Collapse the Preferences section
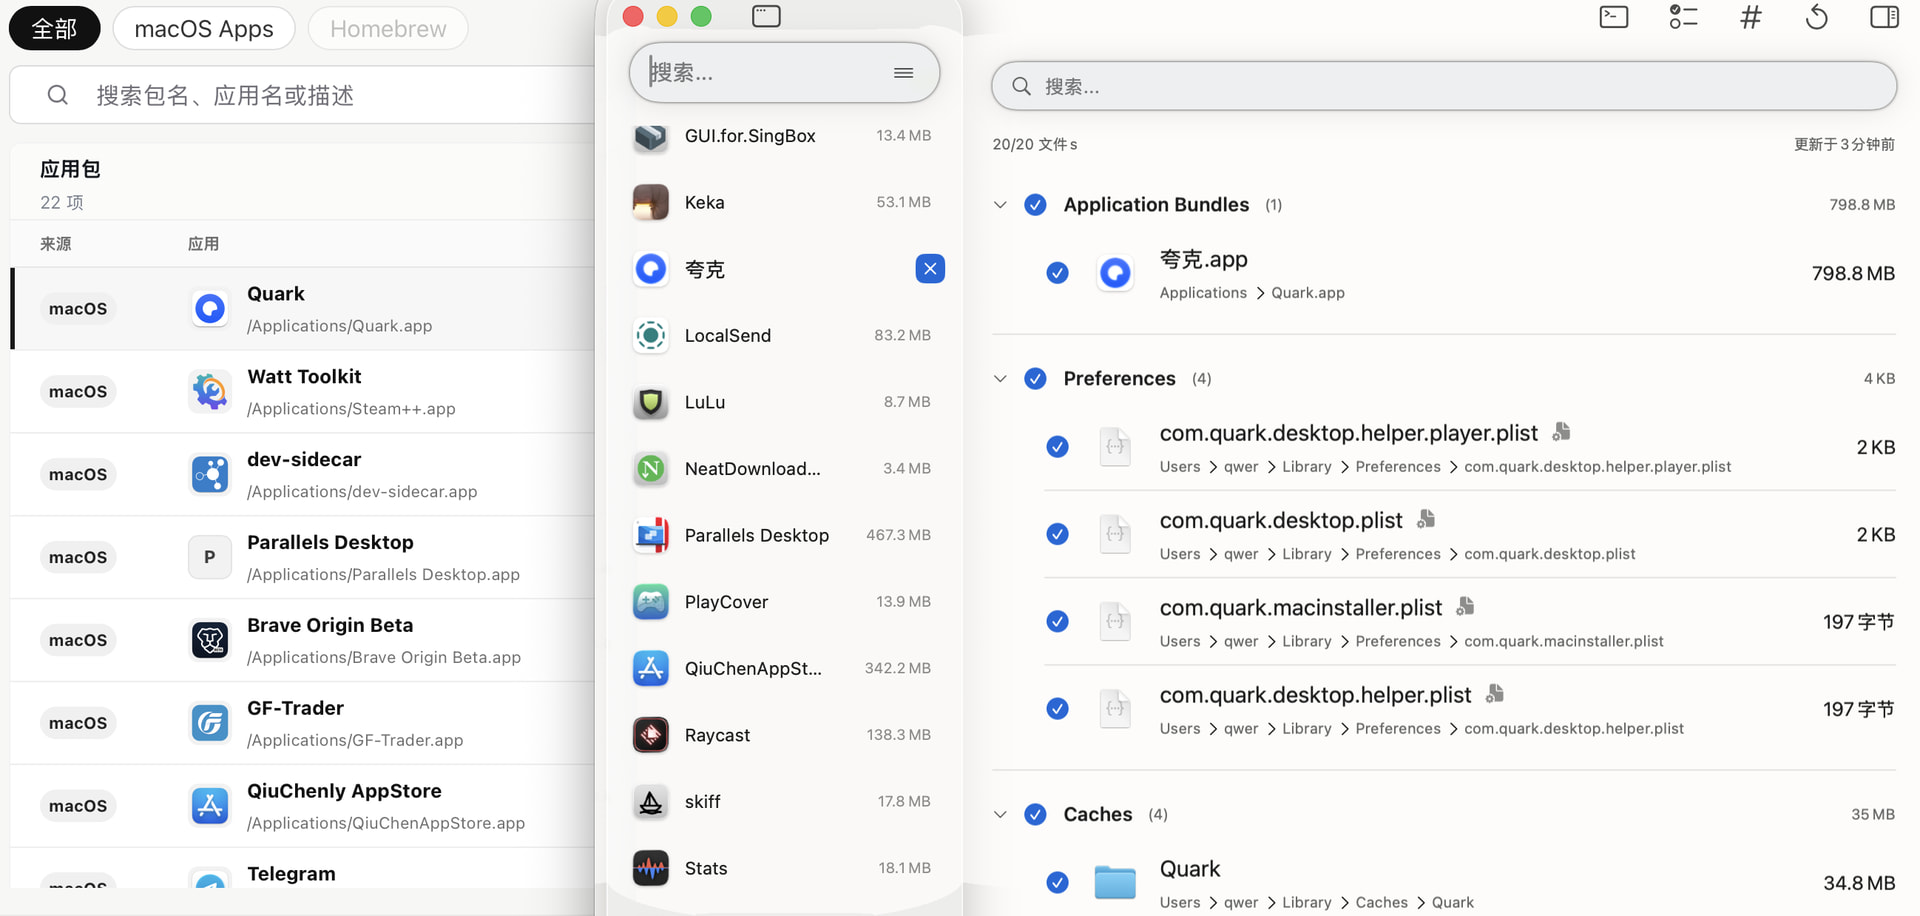 tap(1000, 379)
